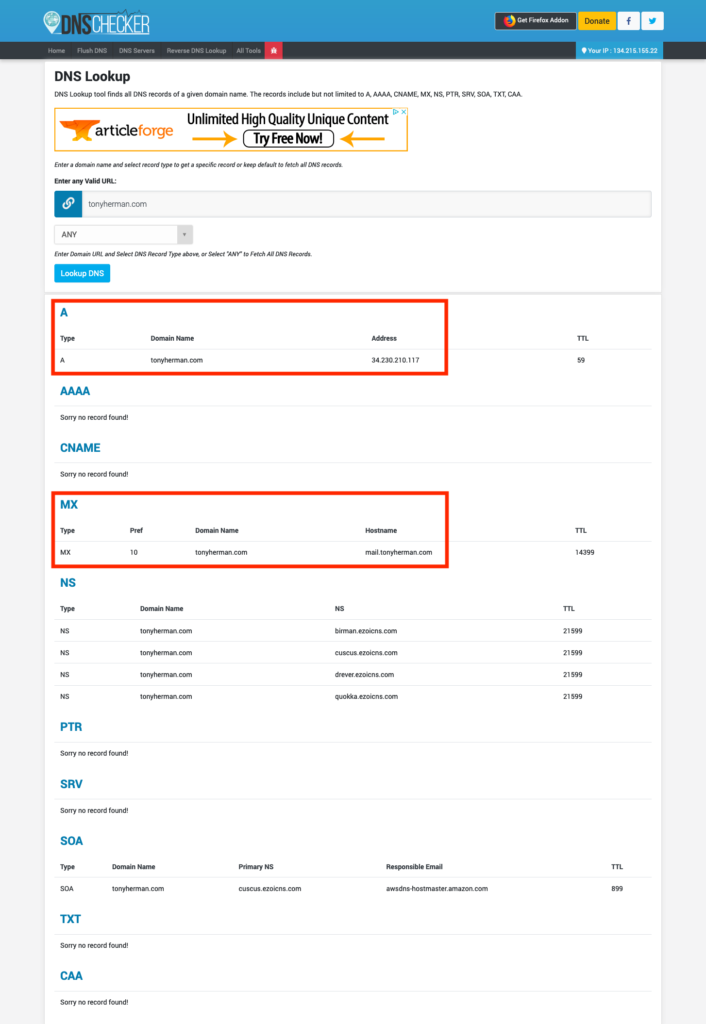Click the SRV section heading
The image size is (706, 1024).
pyautogui.click(x=71, y=784)
